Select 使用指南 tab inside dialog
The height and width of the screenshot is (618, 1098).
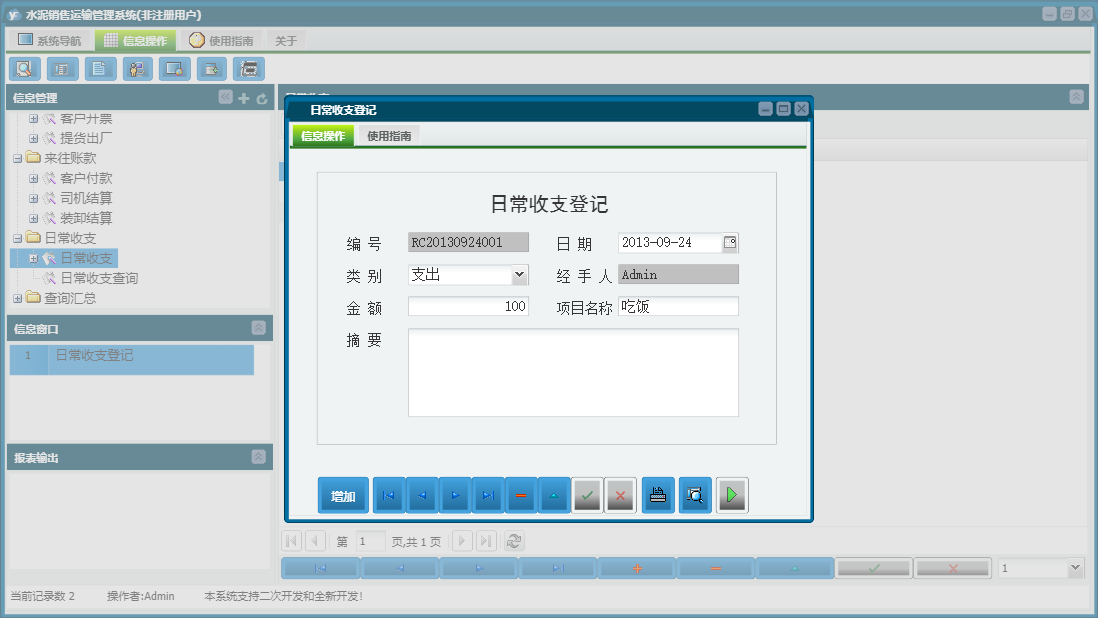coord(389,136)
